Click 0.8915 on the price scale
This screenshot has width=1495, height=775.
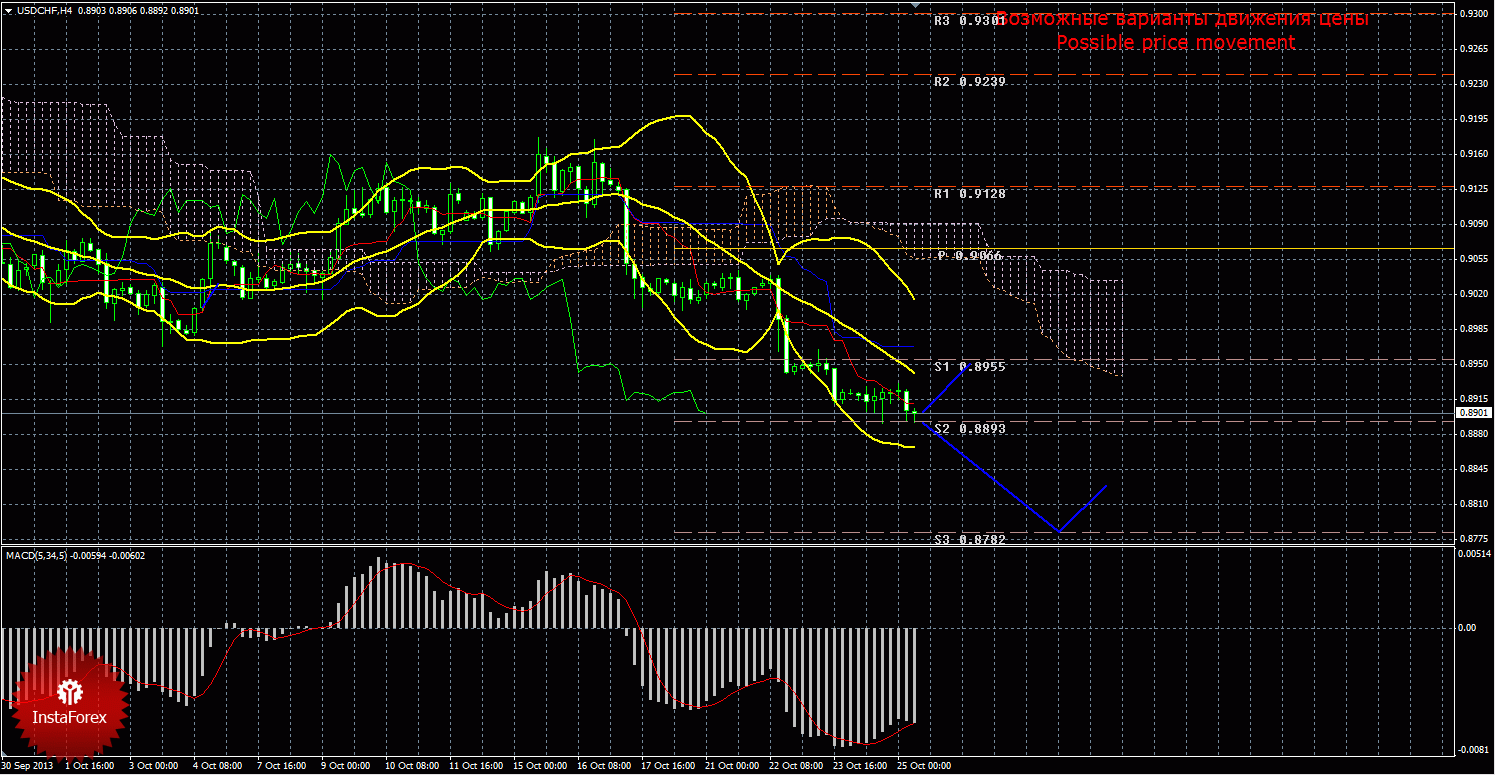pos(1475,399)
